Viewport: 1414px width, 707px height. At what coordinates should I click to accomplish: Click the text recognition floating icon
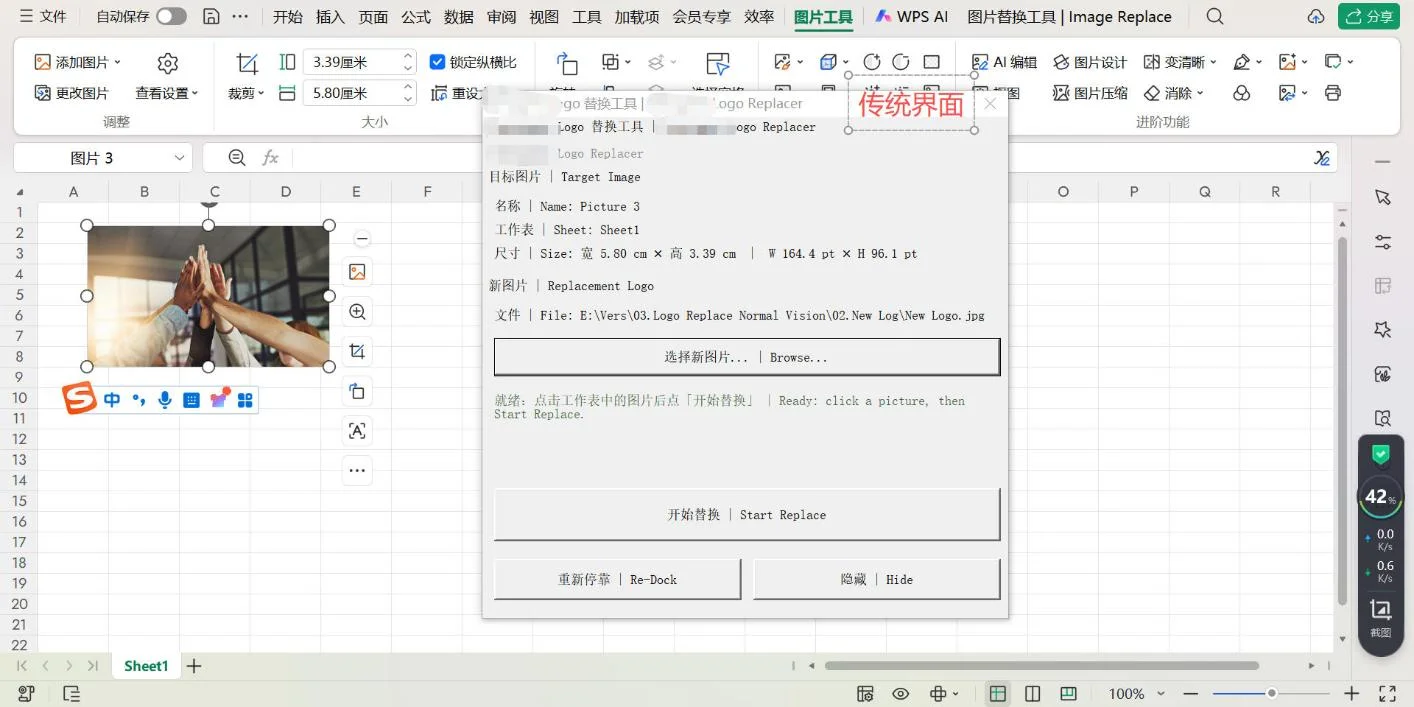357,431
